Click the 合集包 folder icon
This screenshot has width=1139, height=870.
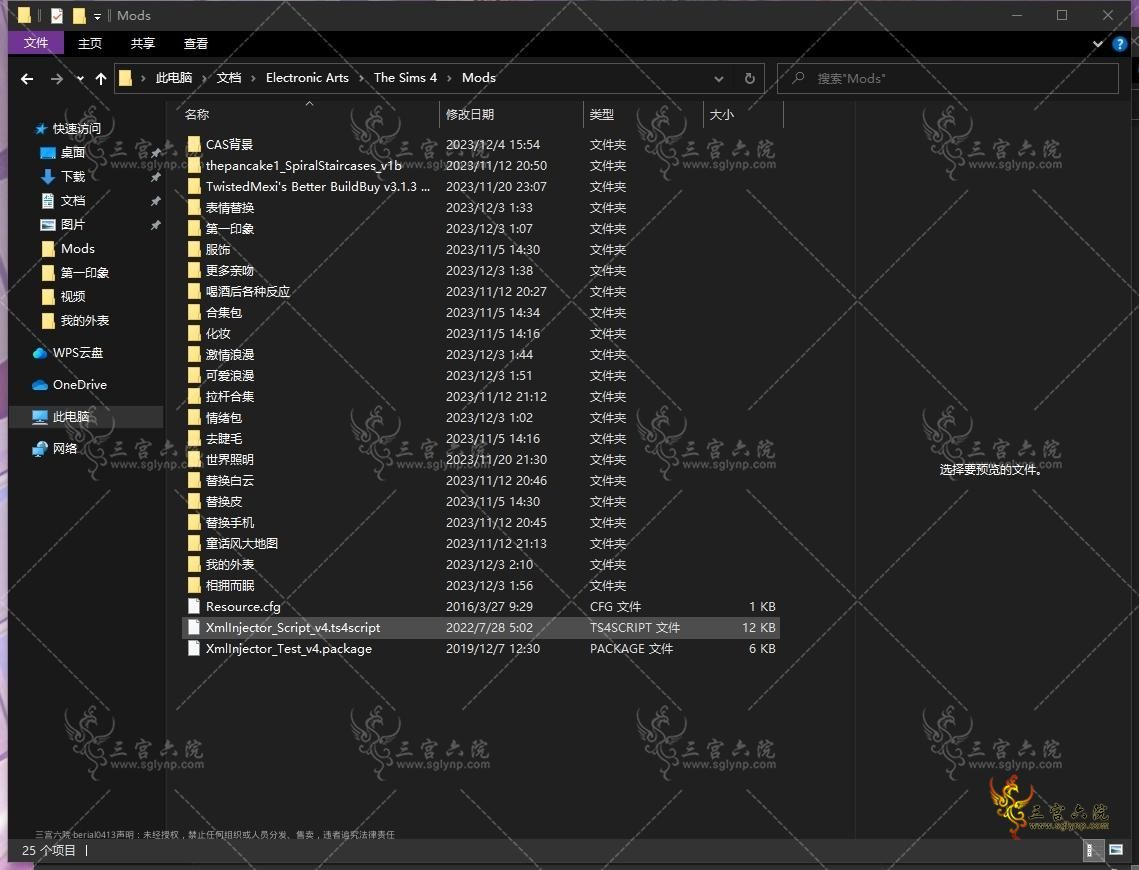pos(193,312)
